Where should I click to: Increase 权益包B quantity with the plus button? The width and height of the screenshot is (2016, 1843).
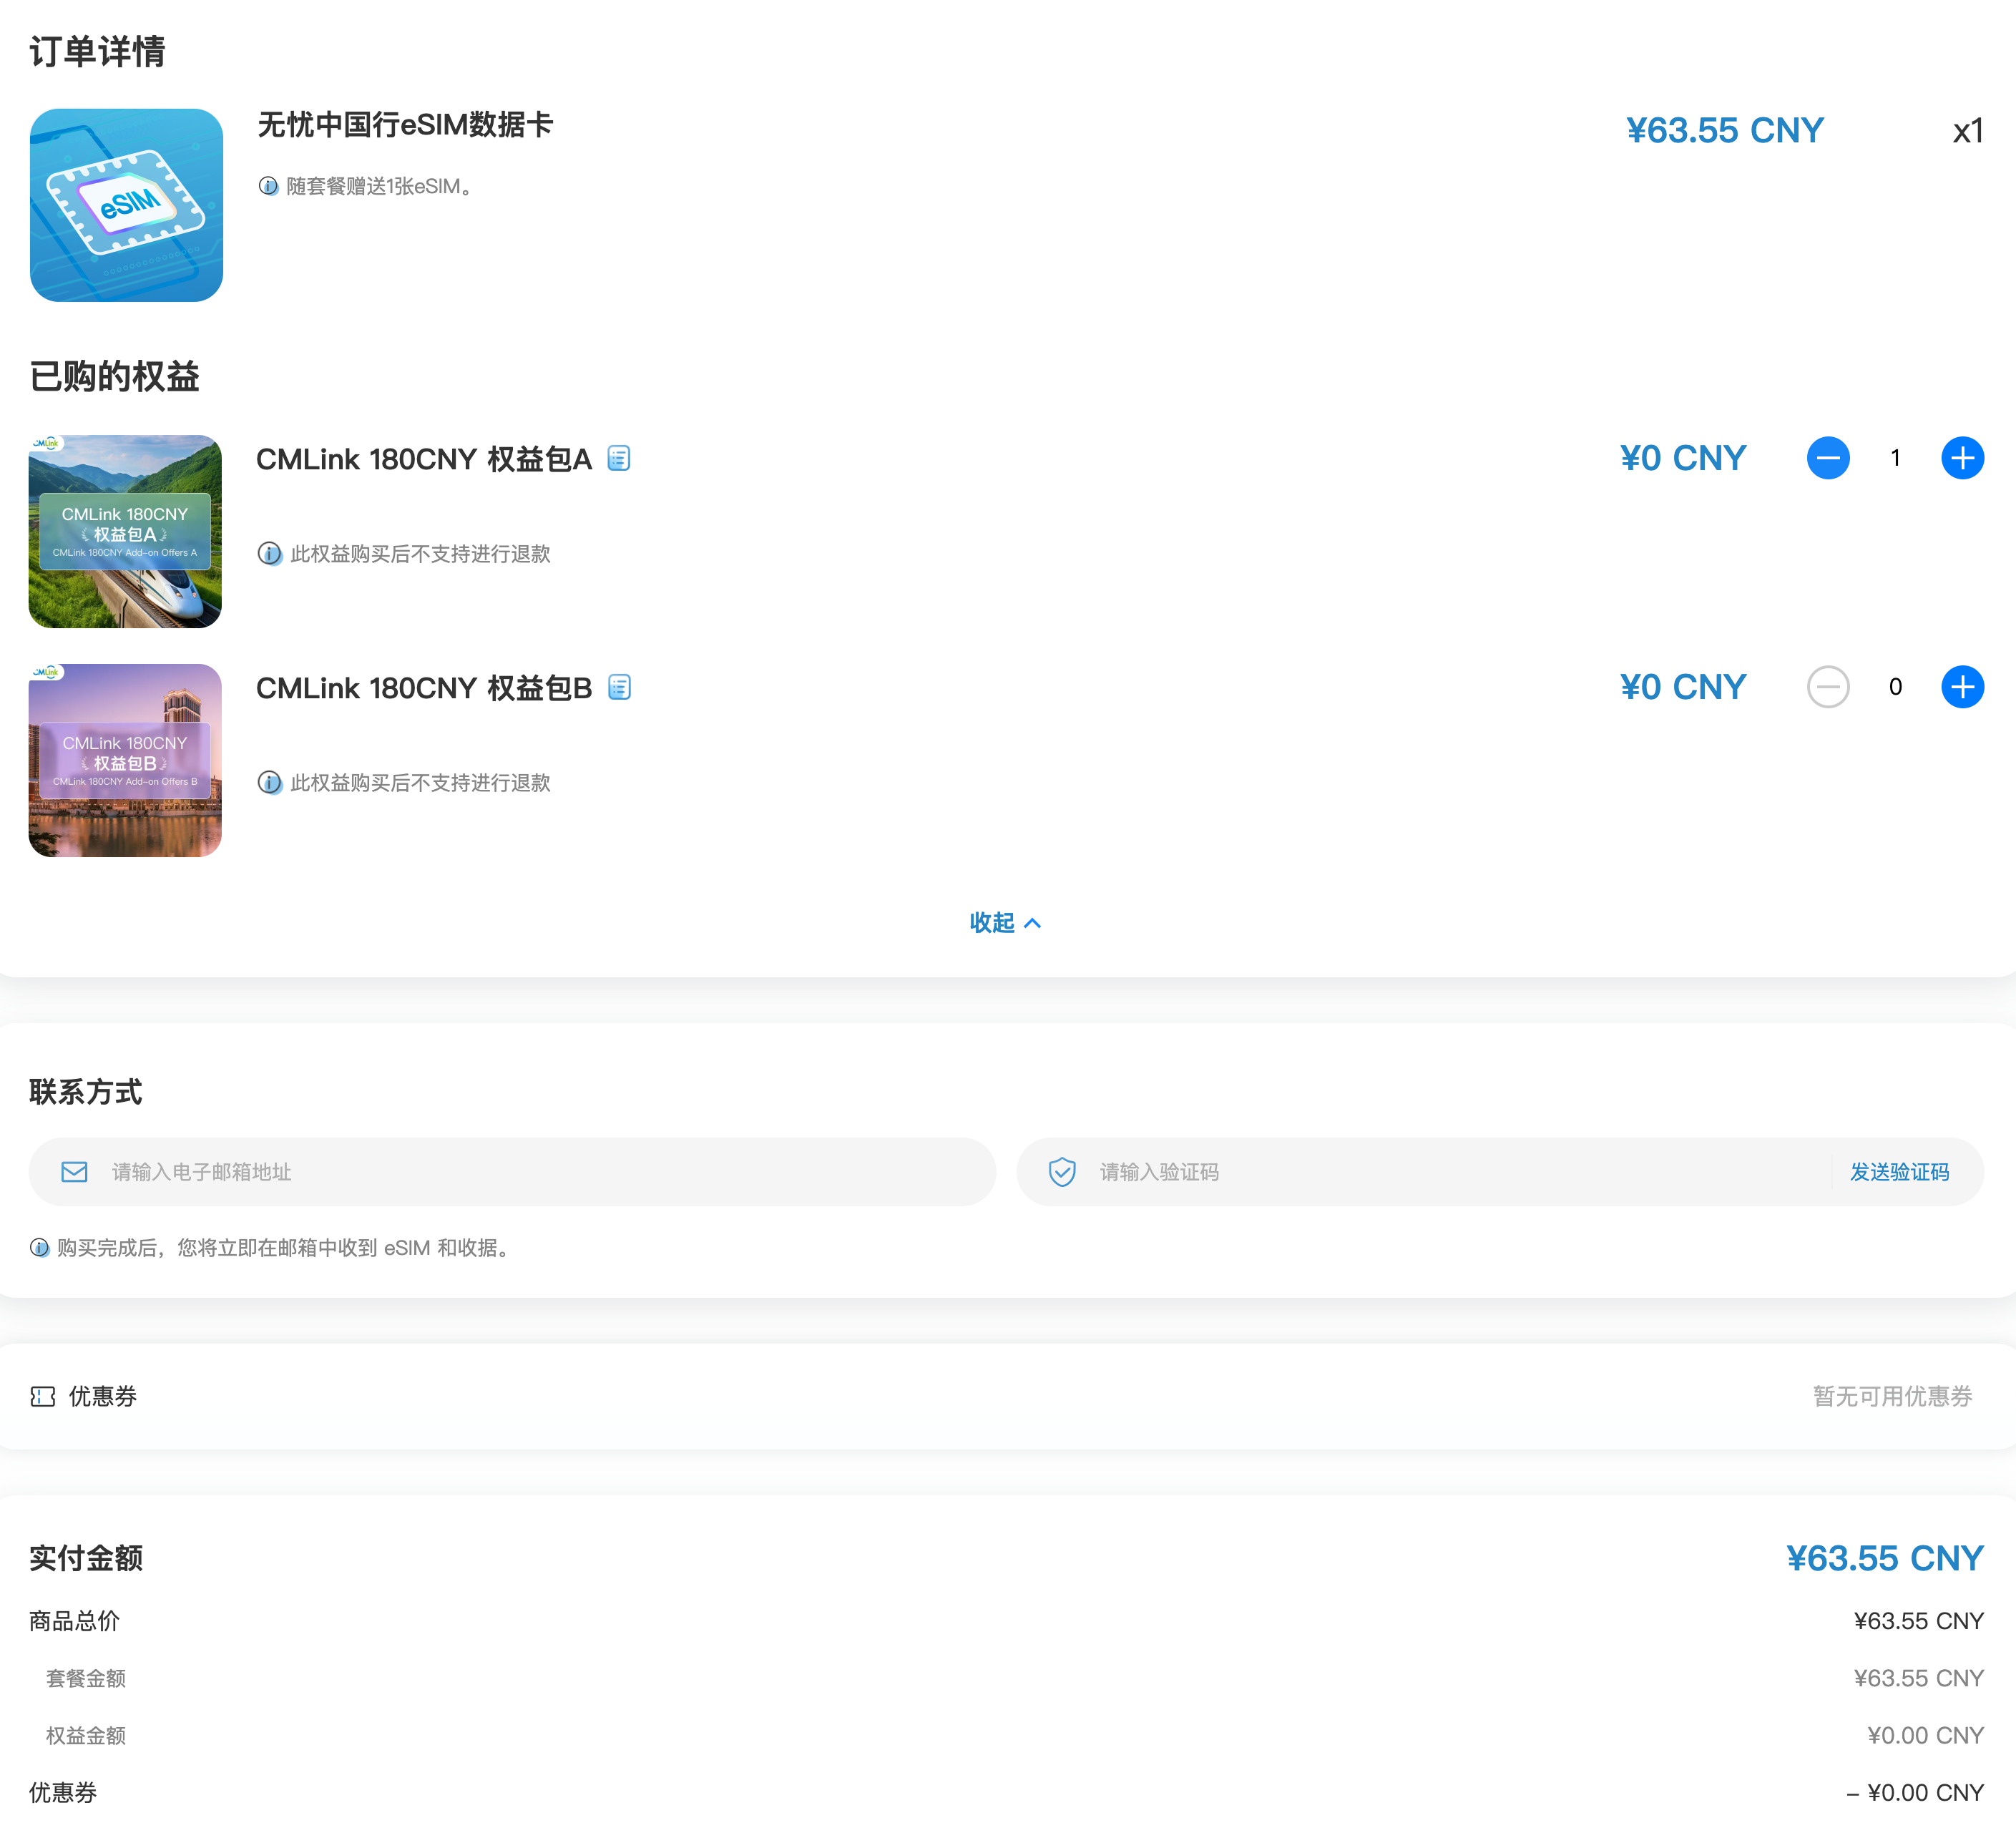[x=1962, y=687]
